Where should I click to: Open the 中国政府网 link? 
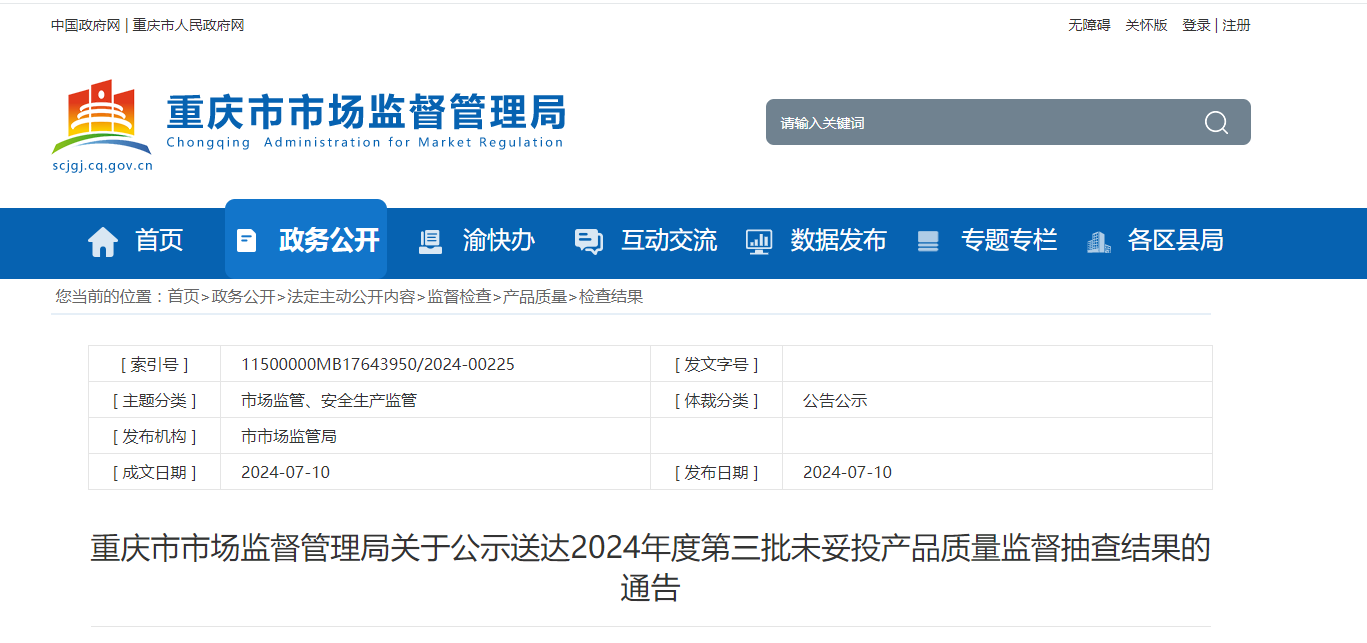coord(86,25)
